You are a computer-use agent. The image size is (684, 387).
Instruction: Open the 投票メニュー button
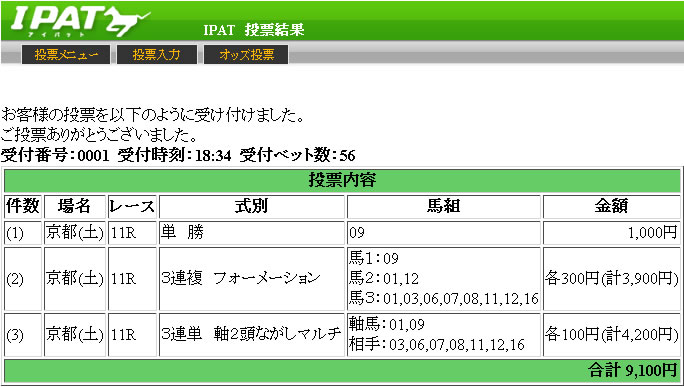[x=66, y=55]
